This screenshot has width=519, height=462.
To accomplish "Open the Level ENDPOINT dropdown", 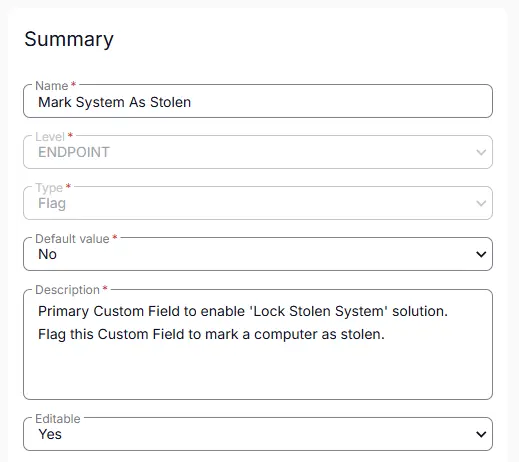I will pos(258,152).
